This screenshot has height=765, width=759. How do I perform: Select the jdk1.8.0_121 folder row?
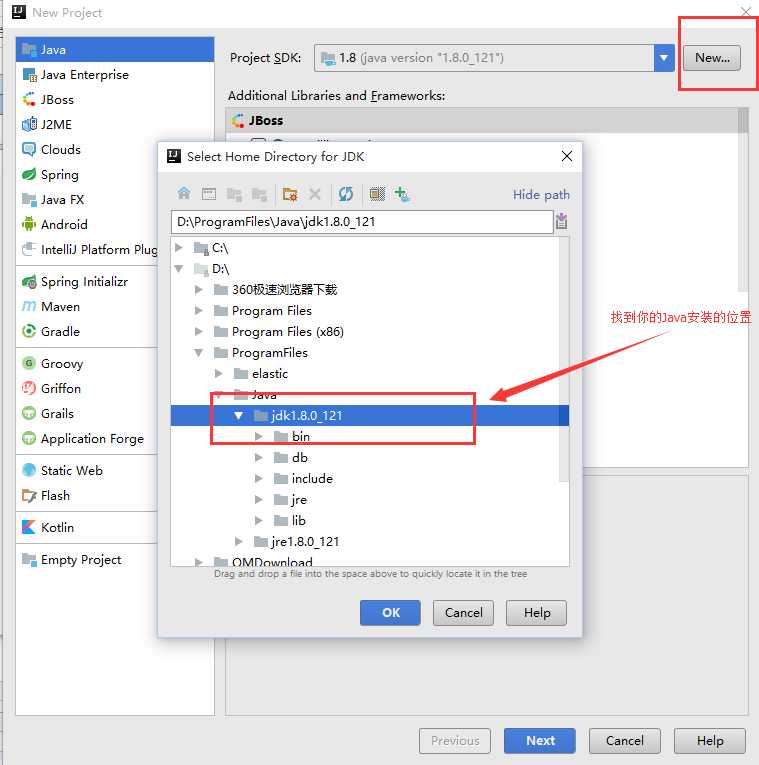(x=370, y=416)
